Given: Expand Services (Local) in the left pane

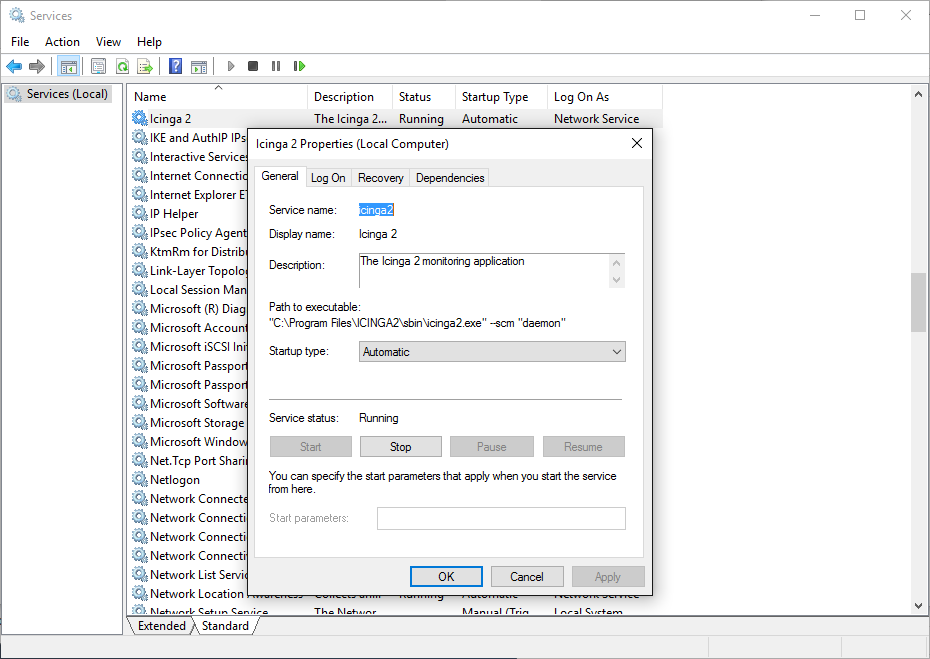Looking at the screenshot, I should pyautogui.click(x=60, y=93).
